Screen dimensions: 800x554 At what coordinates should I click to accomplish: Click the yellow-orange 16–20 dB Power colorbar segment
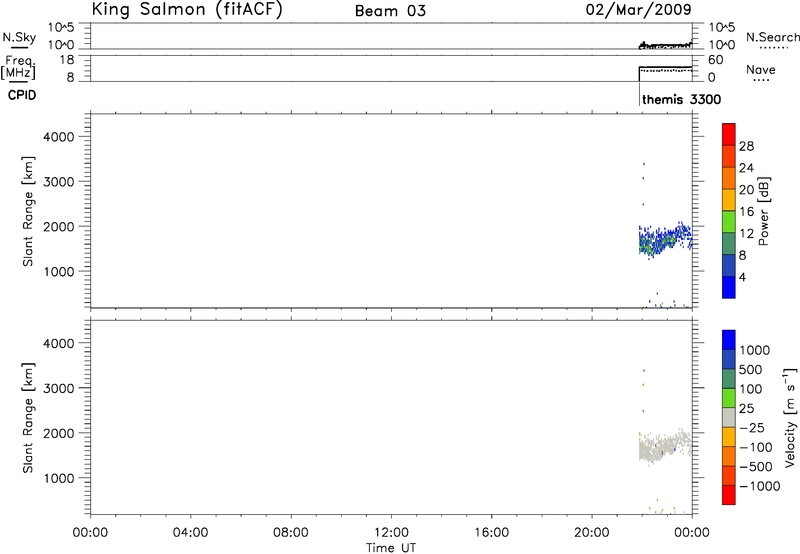(x=729, y=199)
